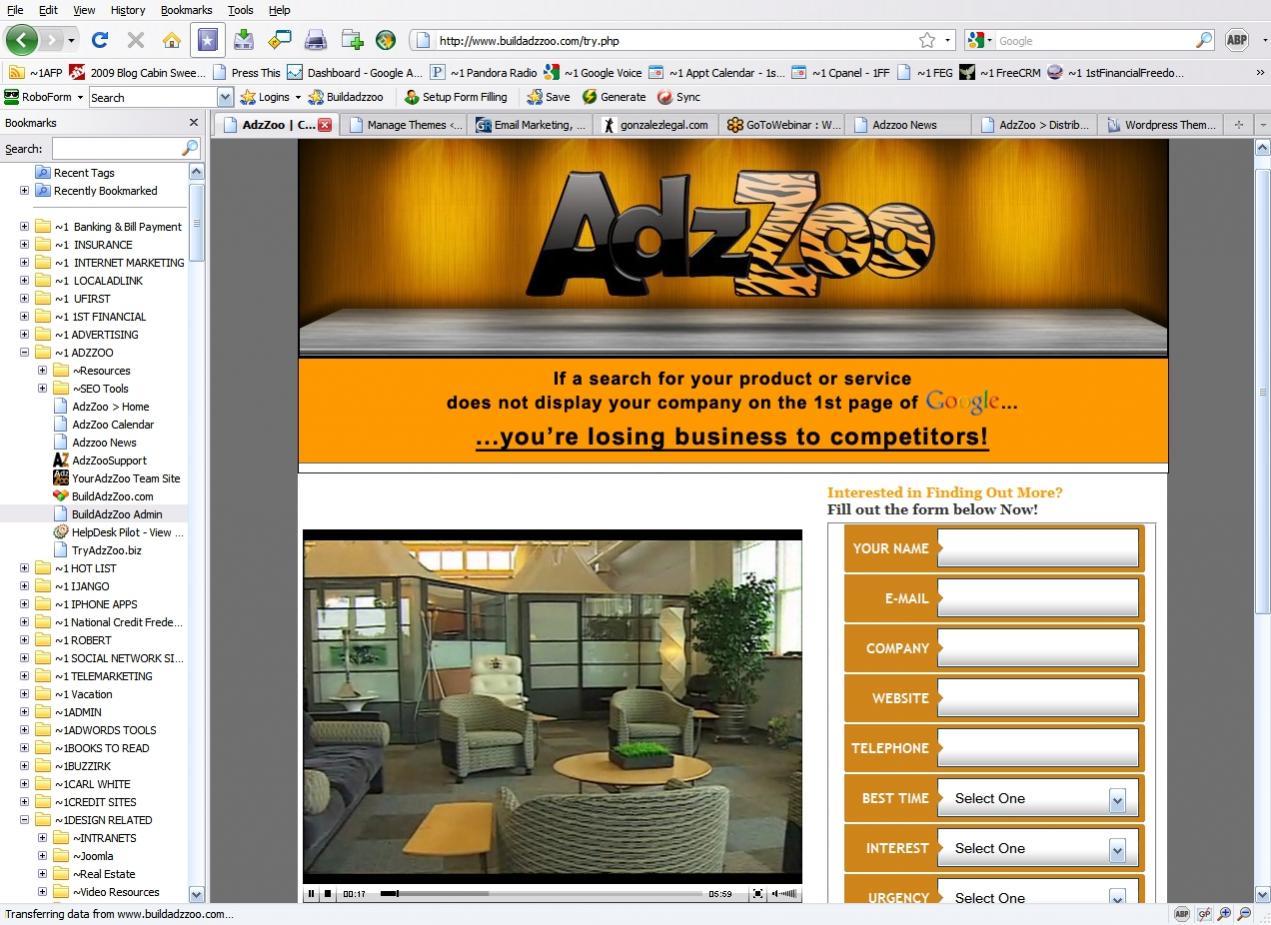Image resolution: width=1271 pixels, height=925 pixels.
Task: Open the search engine selector Google icon
Action: (x=980, y=41)
